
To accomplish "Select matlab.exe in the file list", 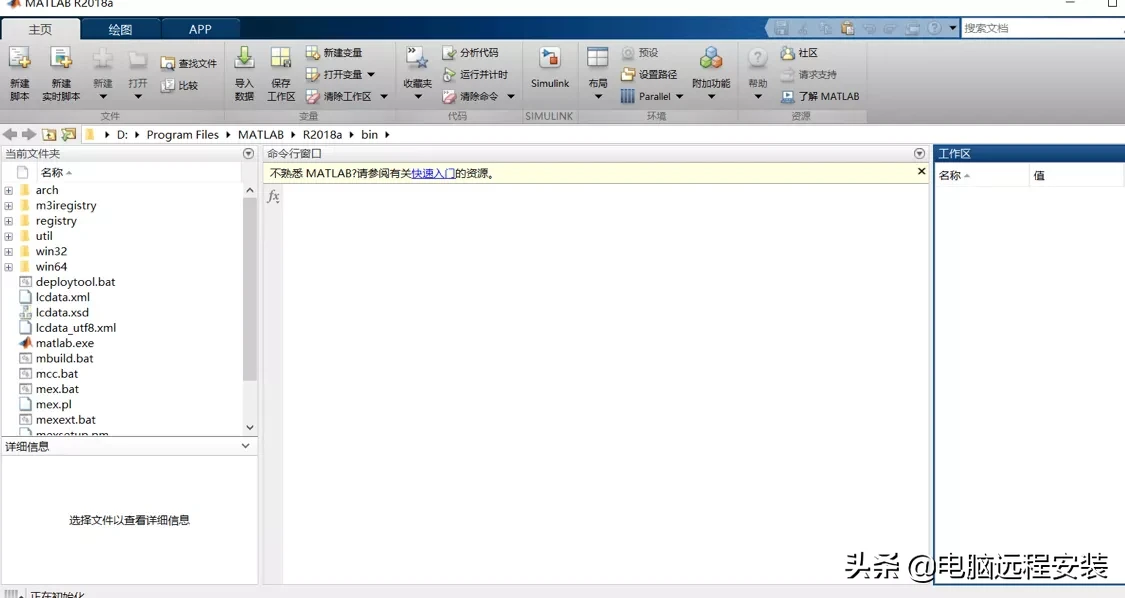I will 65,343.
